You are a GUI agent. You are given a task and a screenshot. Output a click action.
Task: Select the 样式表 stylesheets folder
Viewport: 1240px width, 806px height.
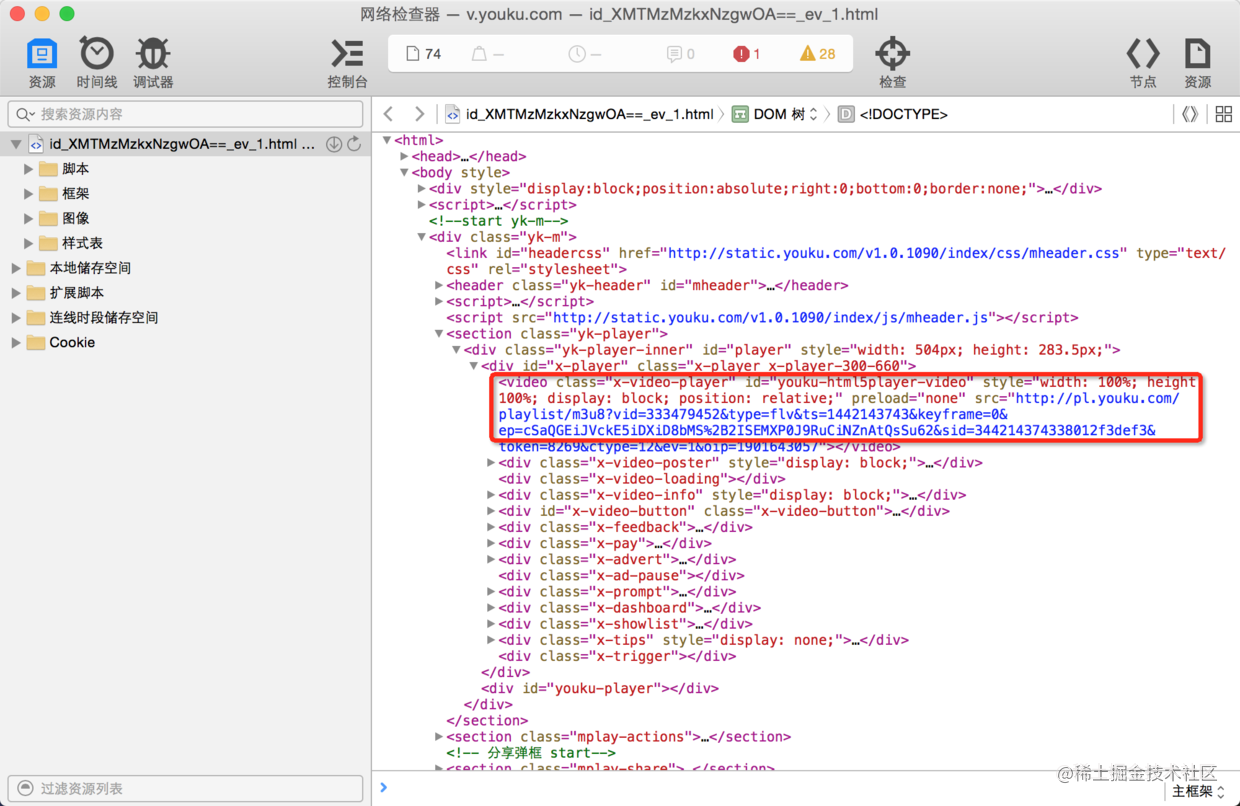click(x=82, y=243)
